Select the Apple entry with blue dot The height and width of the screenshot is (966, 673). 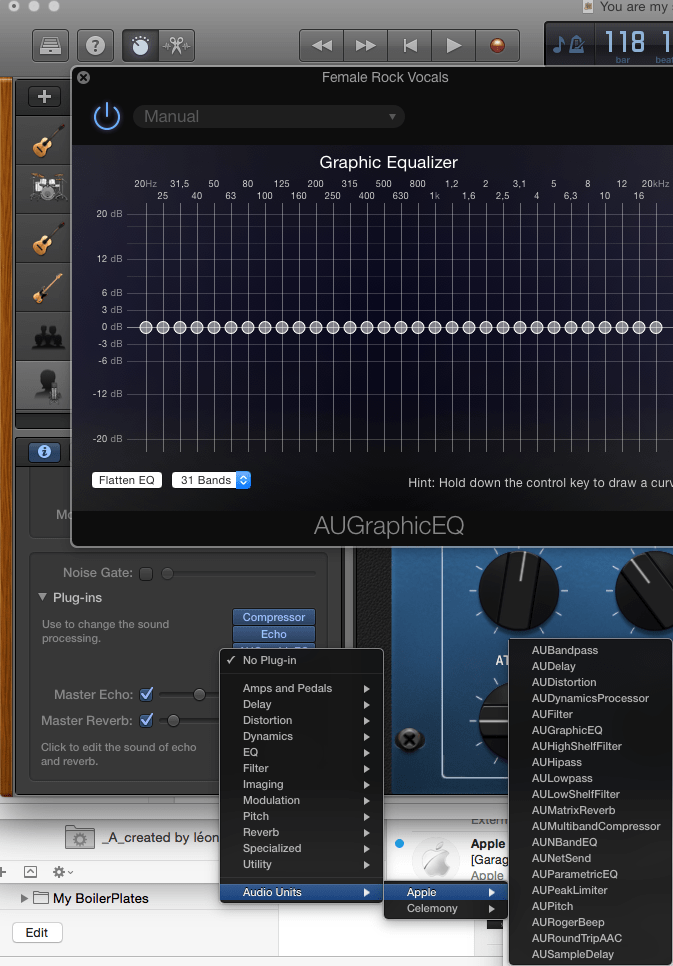coord(450,859)
